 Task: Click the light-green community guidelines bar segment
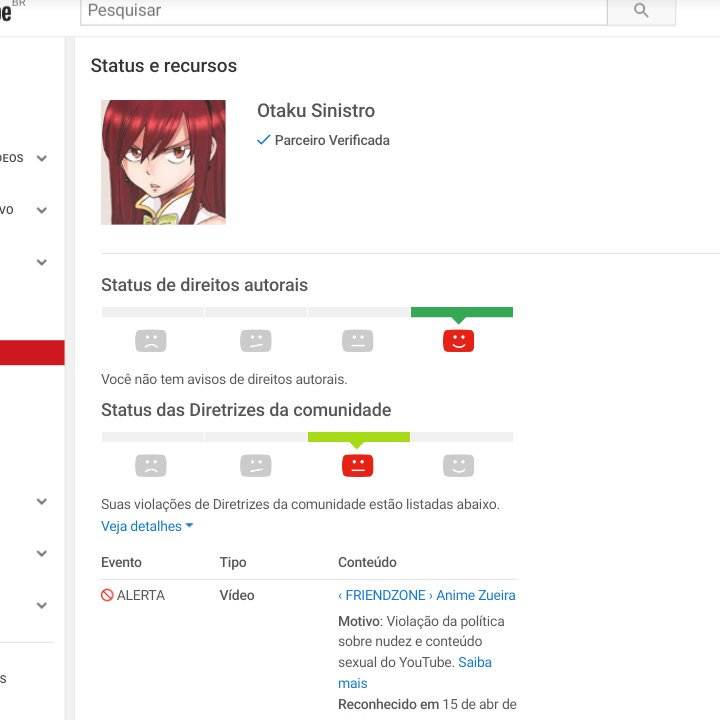[x=359, y=437]
